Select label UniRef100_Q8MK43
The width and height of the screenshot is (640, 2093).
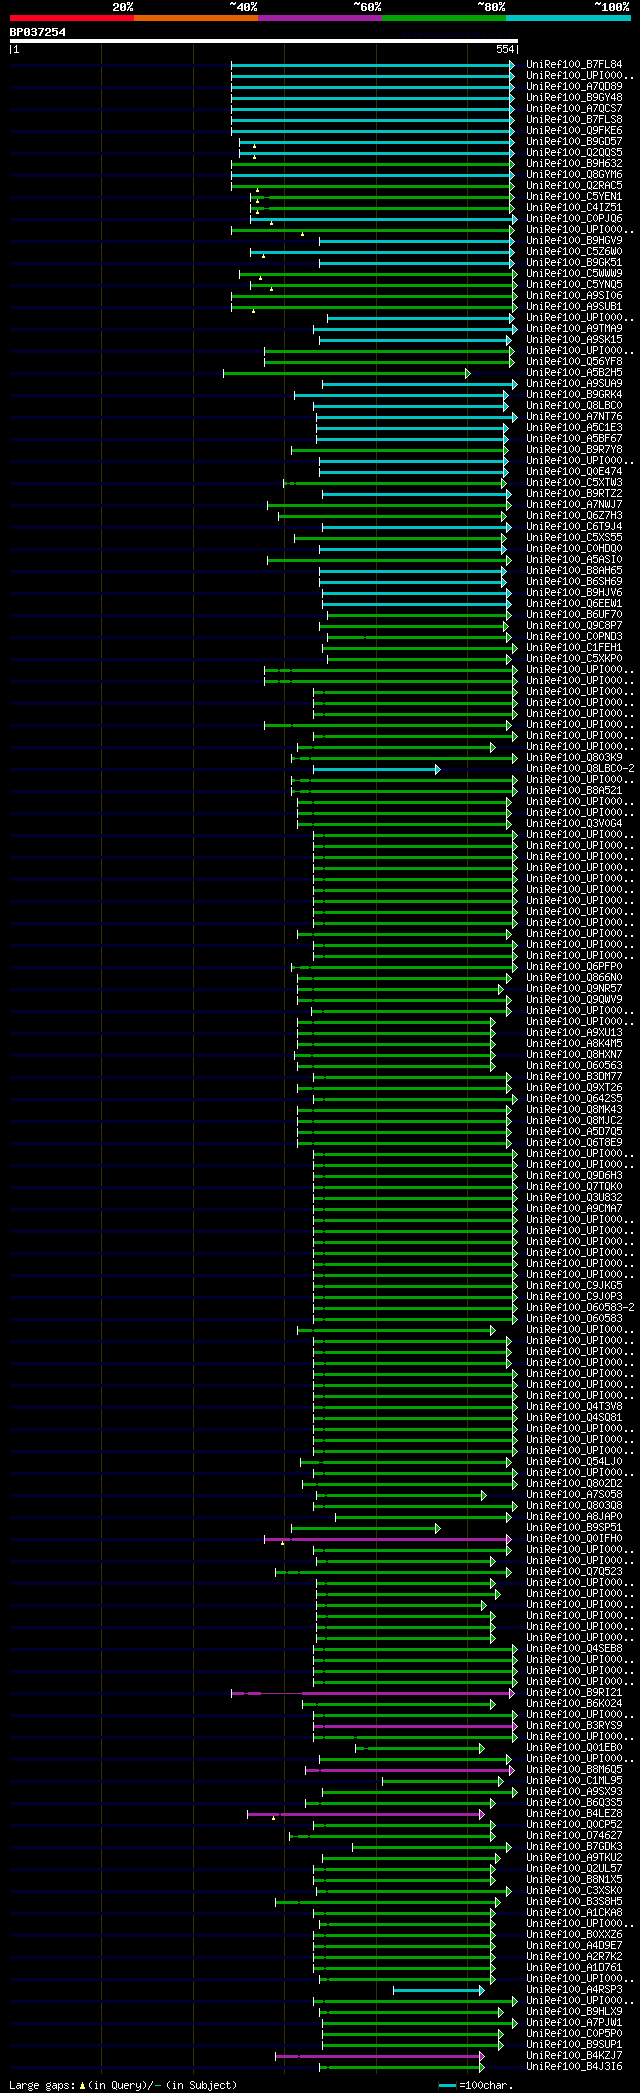tap(574, 1110)
